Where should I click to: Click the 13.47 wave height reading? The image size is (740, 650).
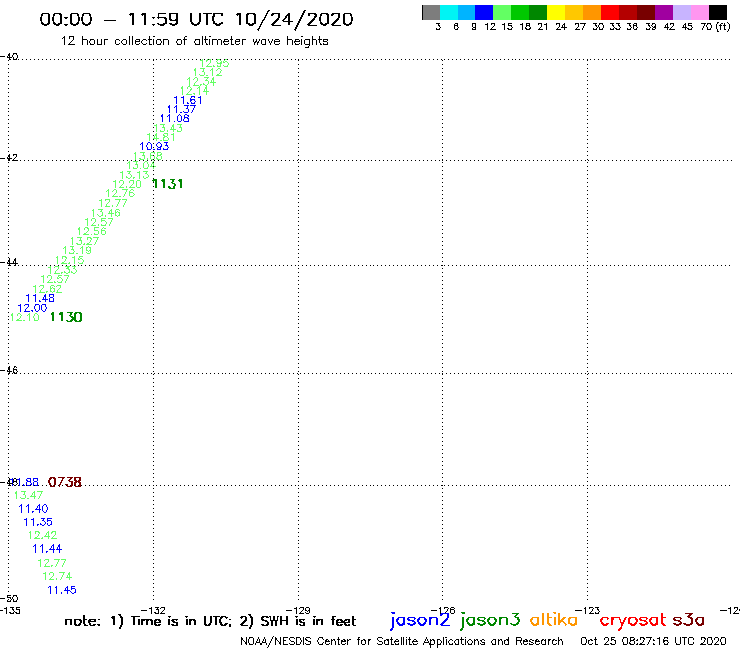coord(28,495)
